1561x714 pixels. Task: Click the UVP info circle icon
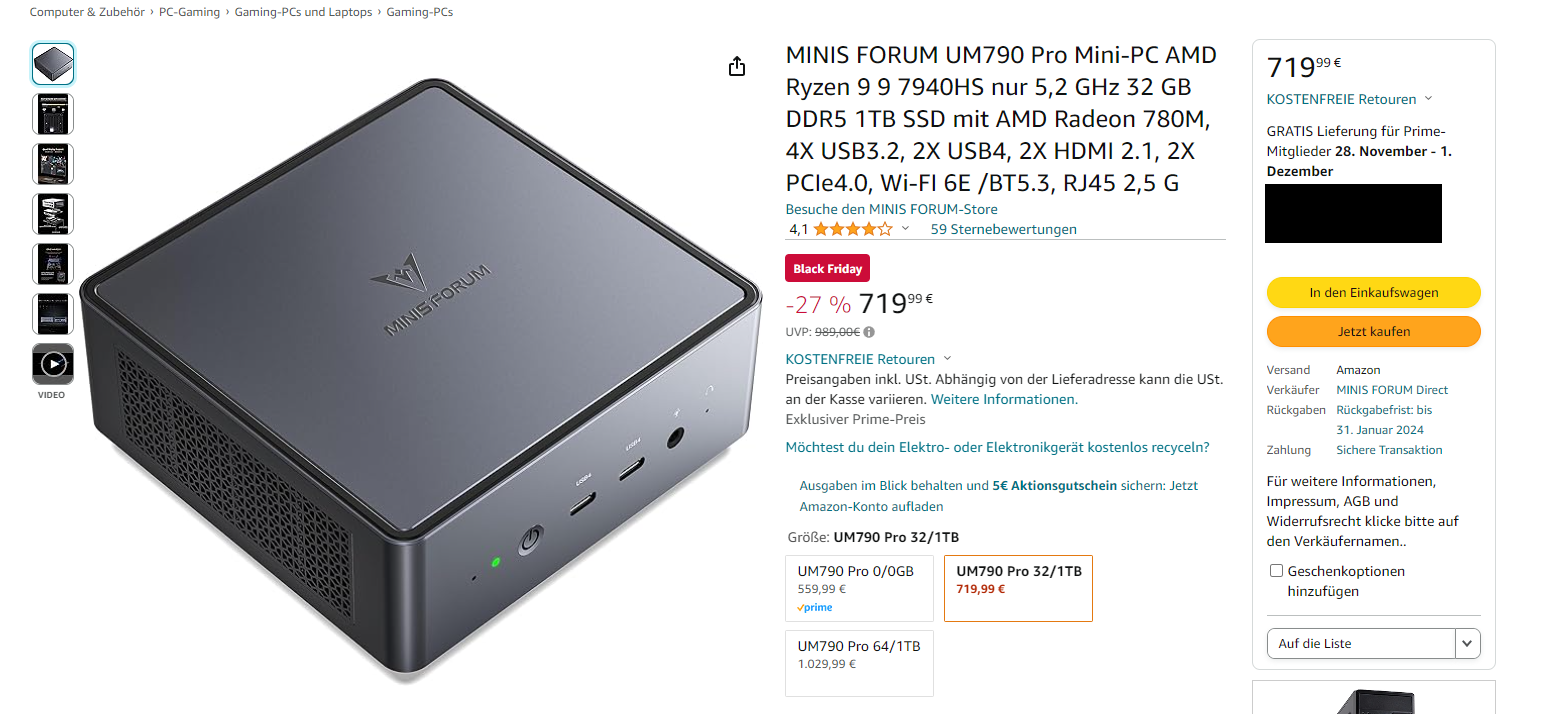point(869,332)
